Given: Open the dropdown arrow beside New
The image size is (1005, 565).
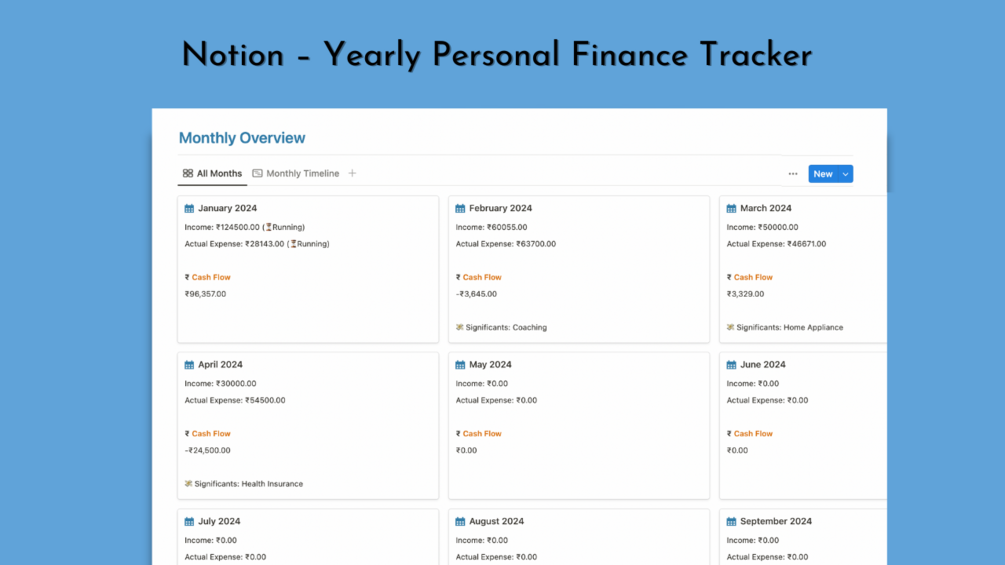Looking at the screenshot, I should pyautogui.click(x=846, y=174).
